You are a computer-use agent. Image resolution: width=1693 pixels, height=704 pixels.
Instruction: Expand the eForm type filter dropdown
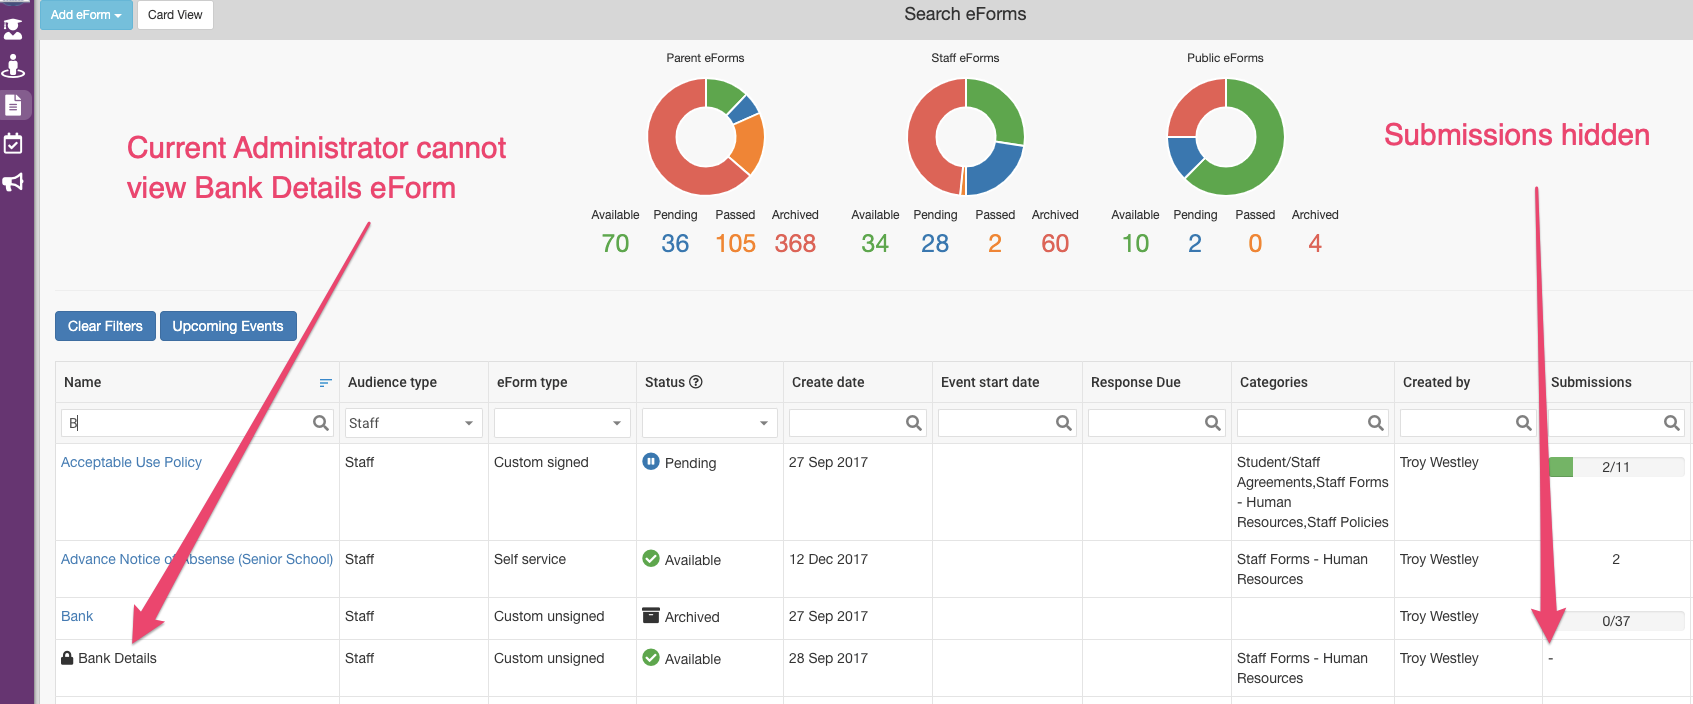(562, 423)
